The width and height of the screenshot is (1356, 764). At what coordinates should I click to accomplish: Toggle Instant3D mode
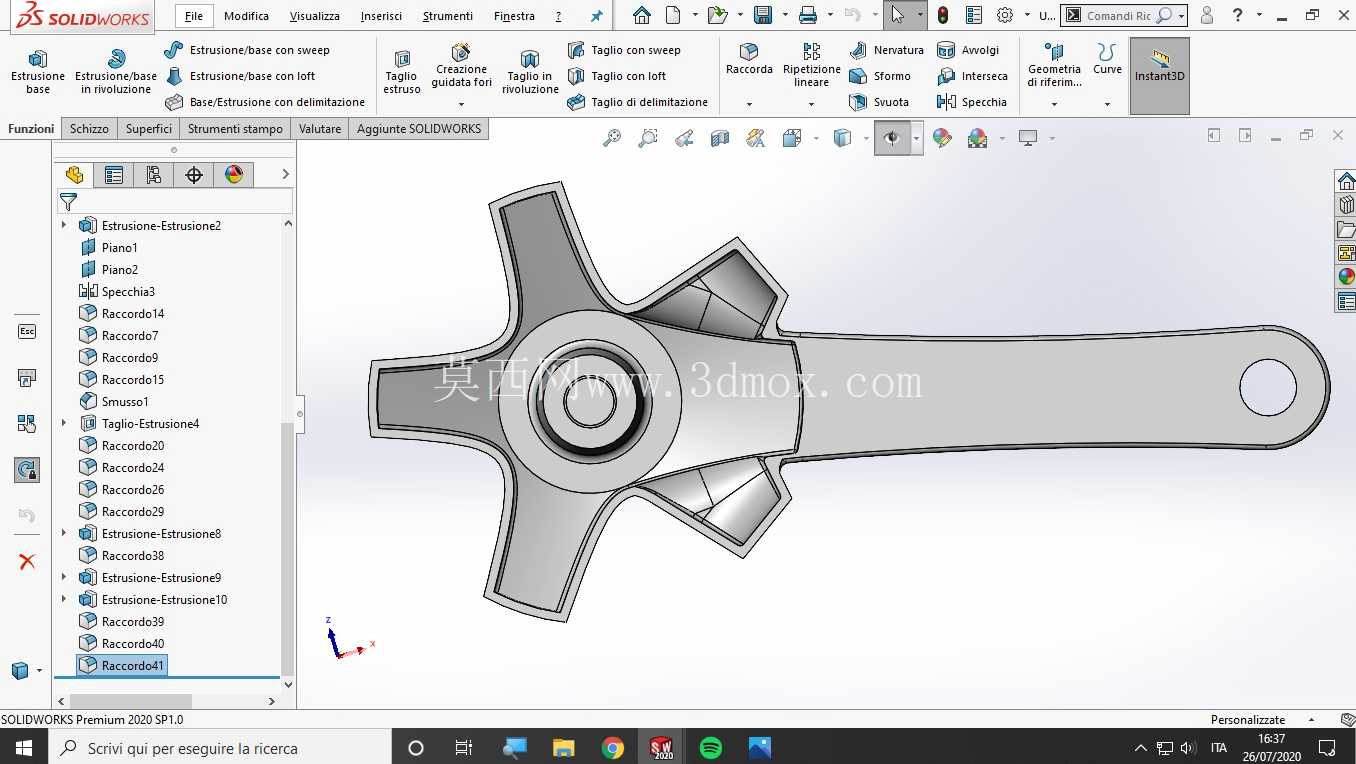(x=1160, y=76)
